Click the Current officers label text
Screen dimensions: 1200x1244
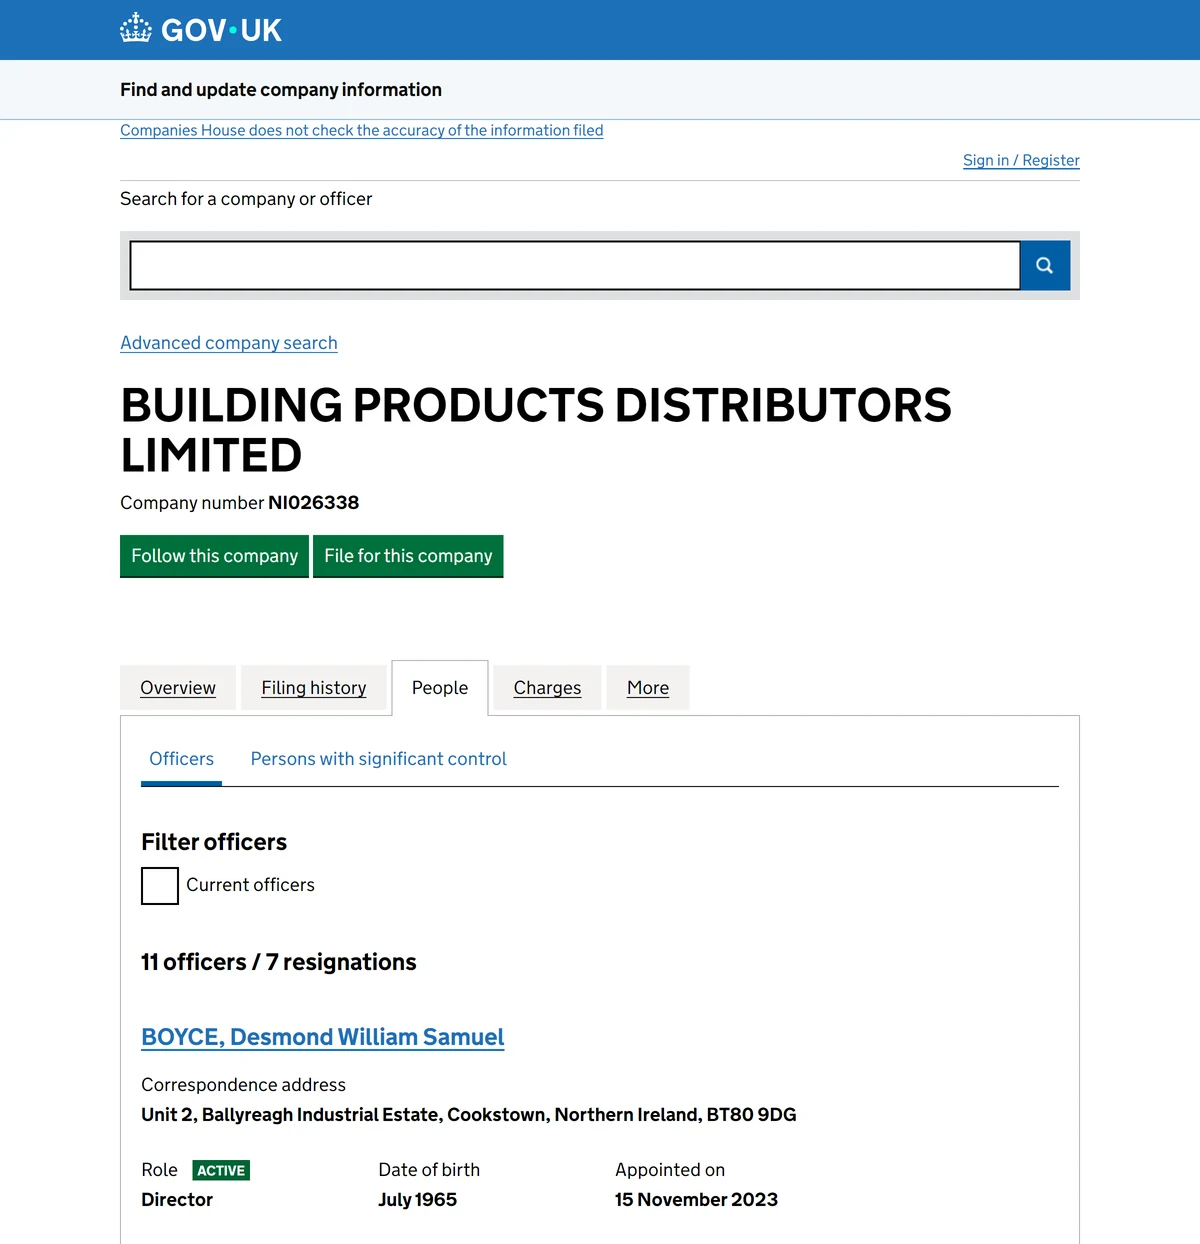[250, 885]
